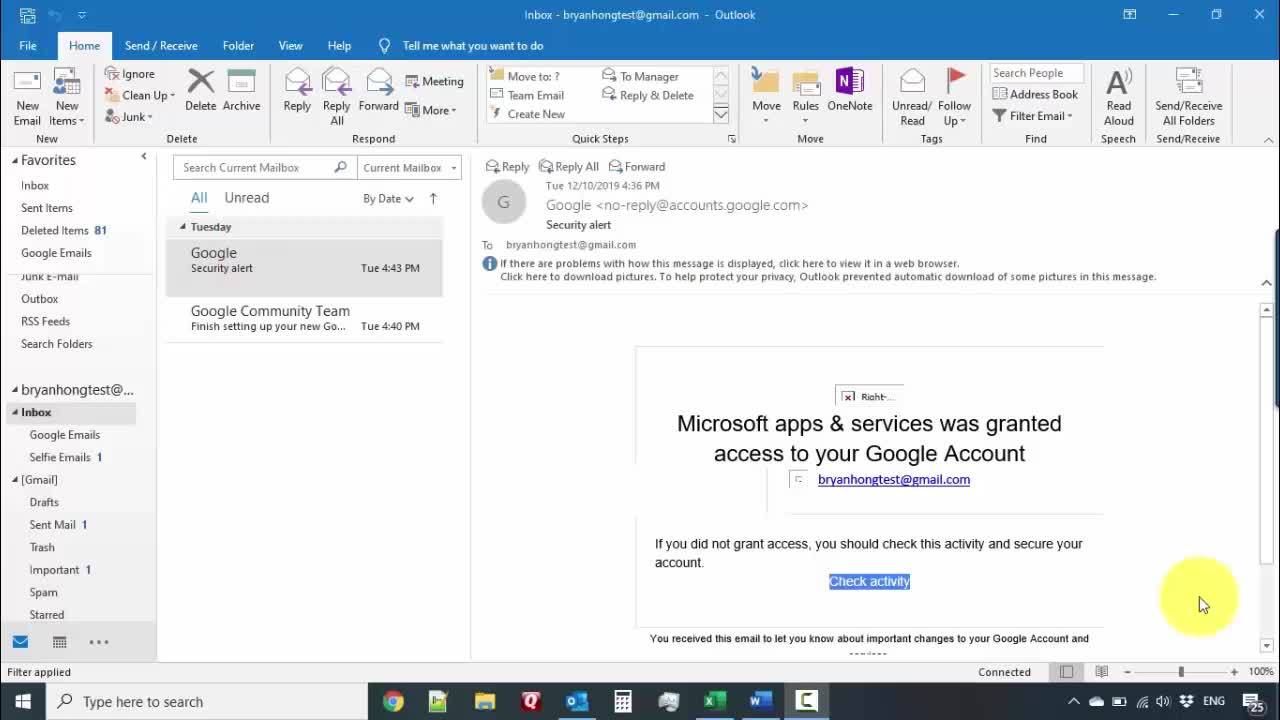
Task: Adjust the zoom slider in status bar
Action: coord(1181,672)
